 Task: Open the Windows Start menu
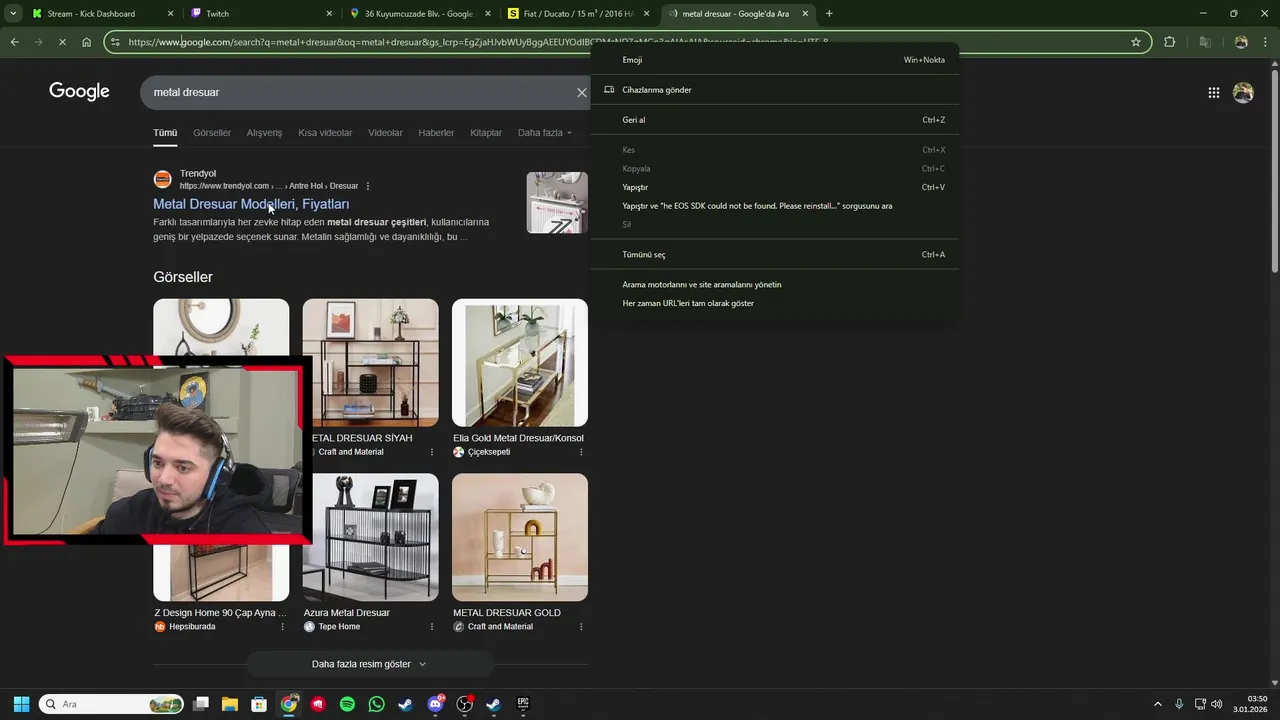[21, 704]
